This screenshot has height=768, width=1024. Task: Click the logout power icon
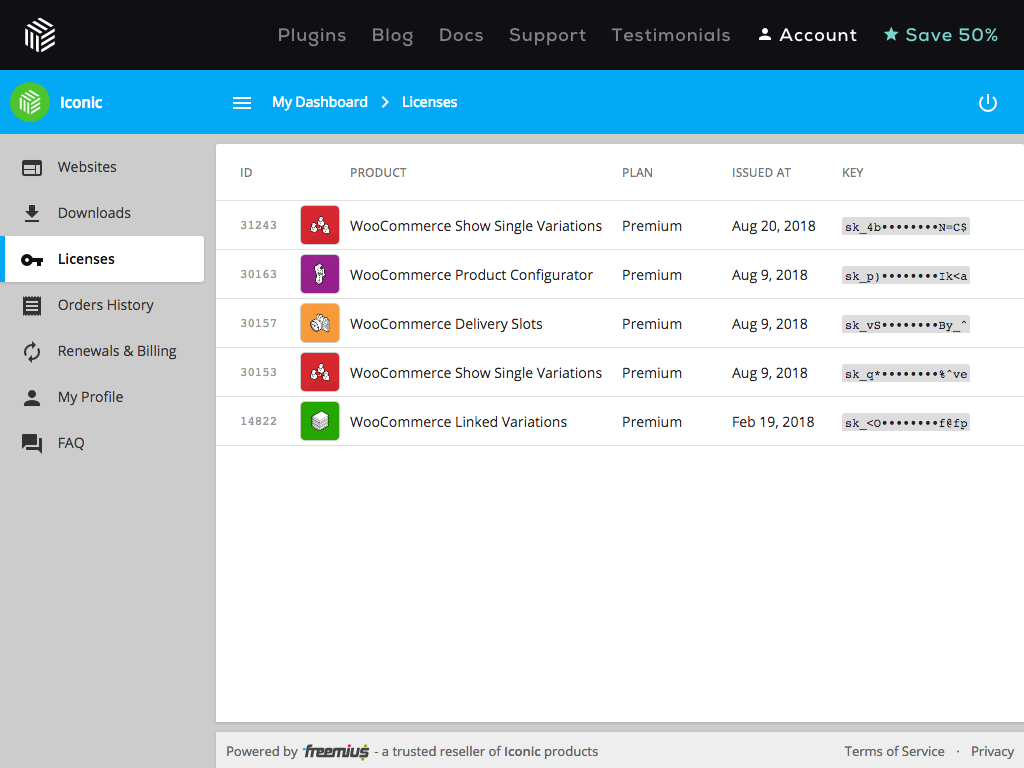988,102
